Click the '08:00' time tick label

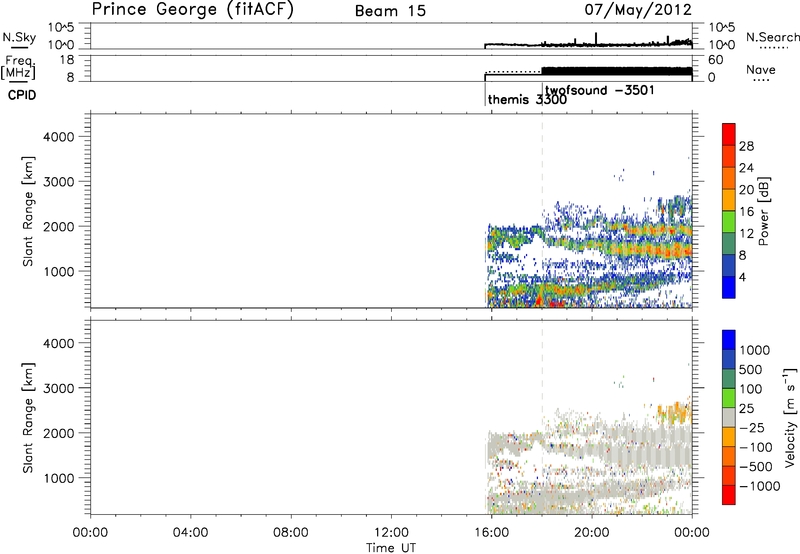[x=290, y=533]
